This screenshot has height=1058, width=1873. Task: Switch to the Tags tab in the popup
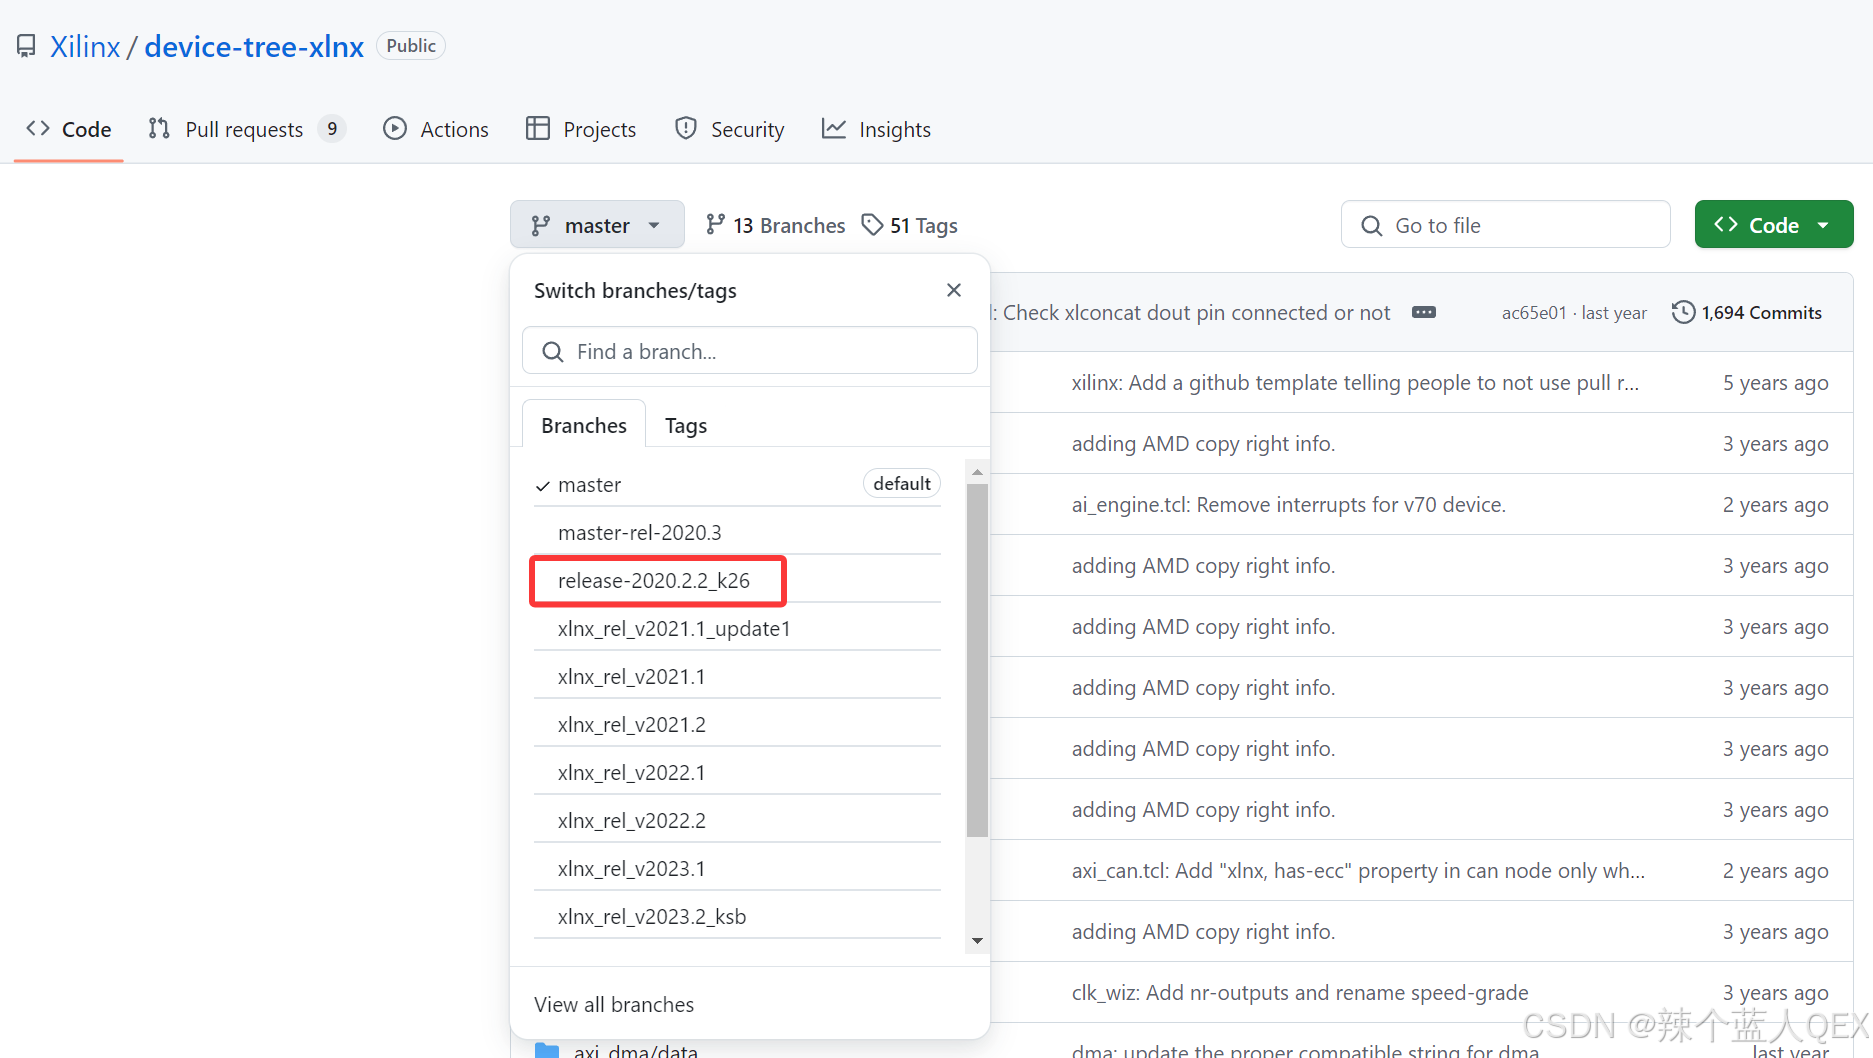686,425
